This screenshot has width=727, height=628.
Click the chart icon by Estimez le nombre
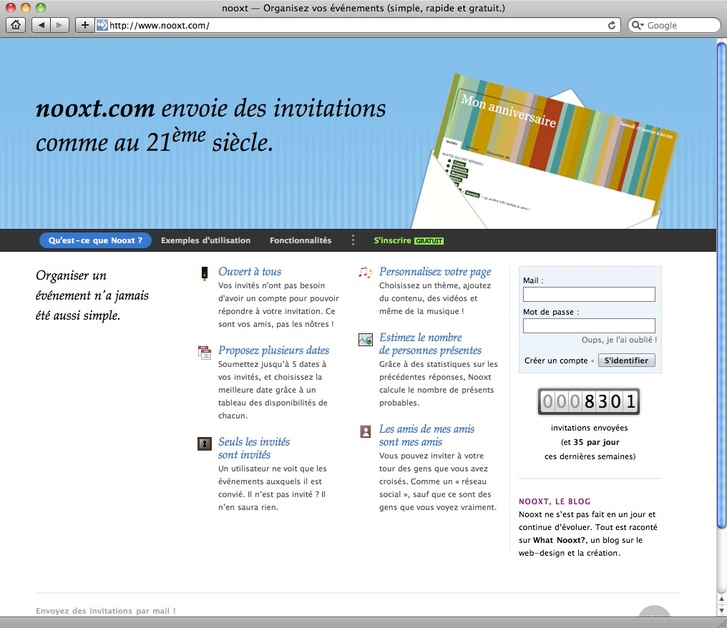pyautogui.click(x=365, y=340)
